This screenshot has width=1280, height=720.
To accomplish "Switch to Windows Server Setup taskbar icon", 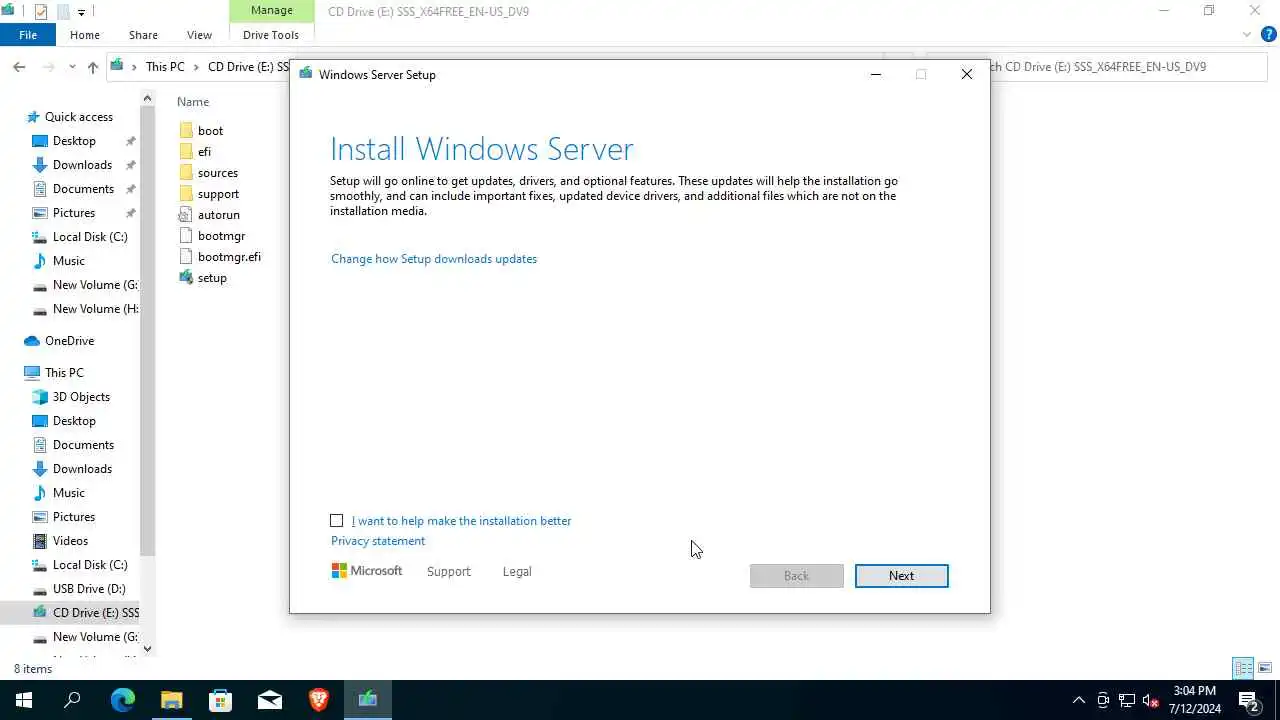I will (368, 700).
